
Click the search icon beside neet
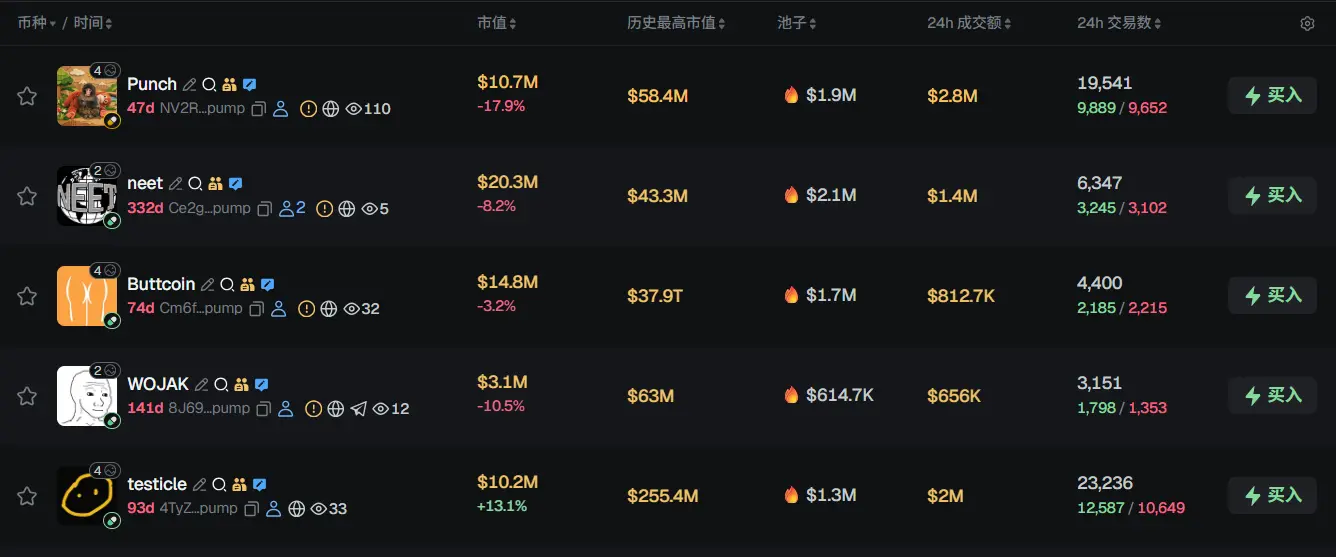click(x=195, y=184)
